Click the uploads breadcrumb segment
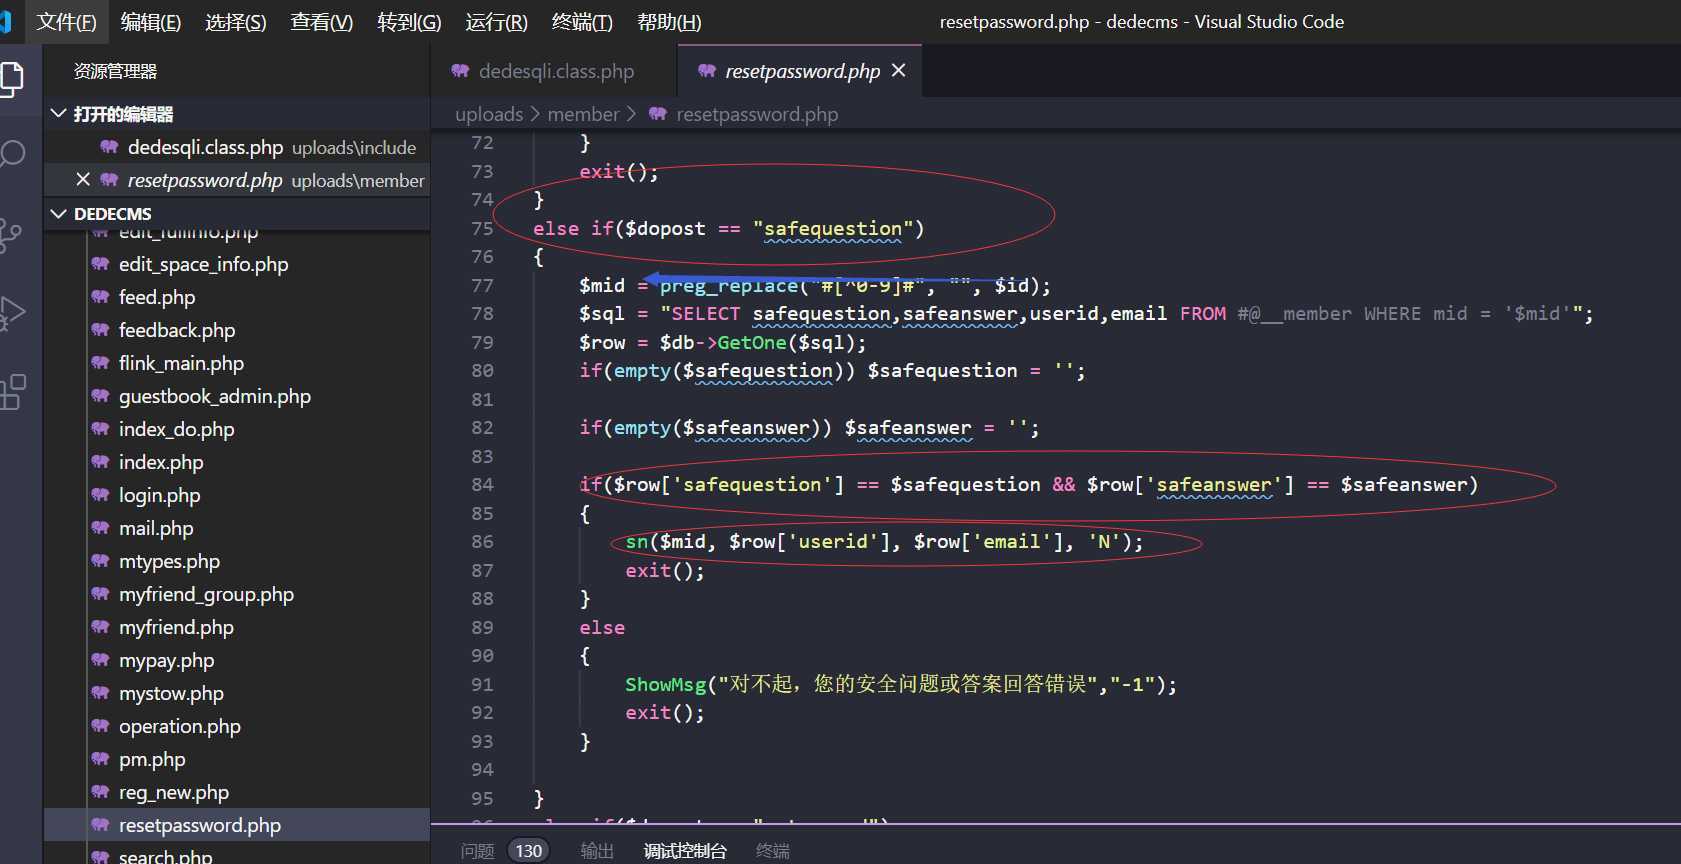Screen dimensions: 1681x864 (489, 114)
